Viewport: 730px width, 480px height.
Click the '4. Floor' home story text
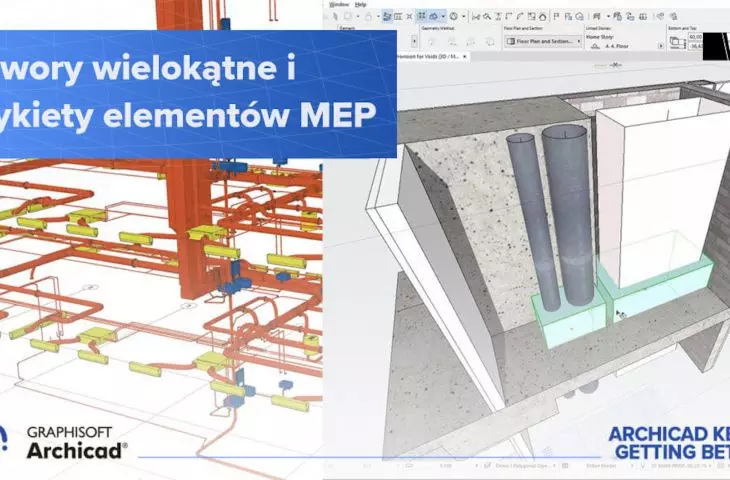point(617,46)
